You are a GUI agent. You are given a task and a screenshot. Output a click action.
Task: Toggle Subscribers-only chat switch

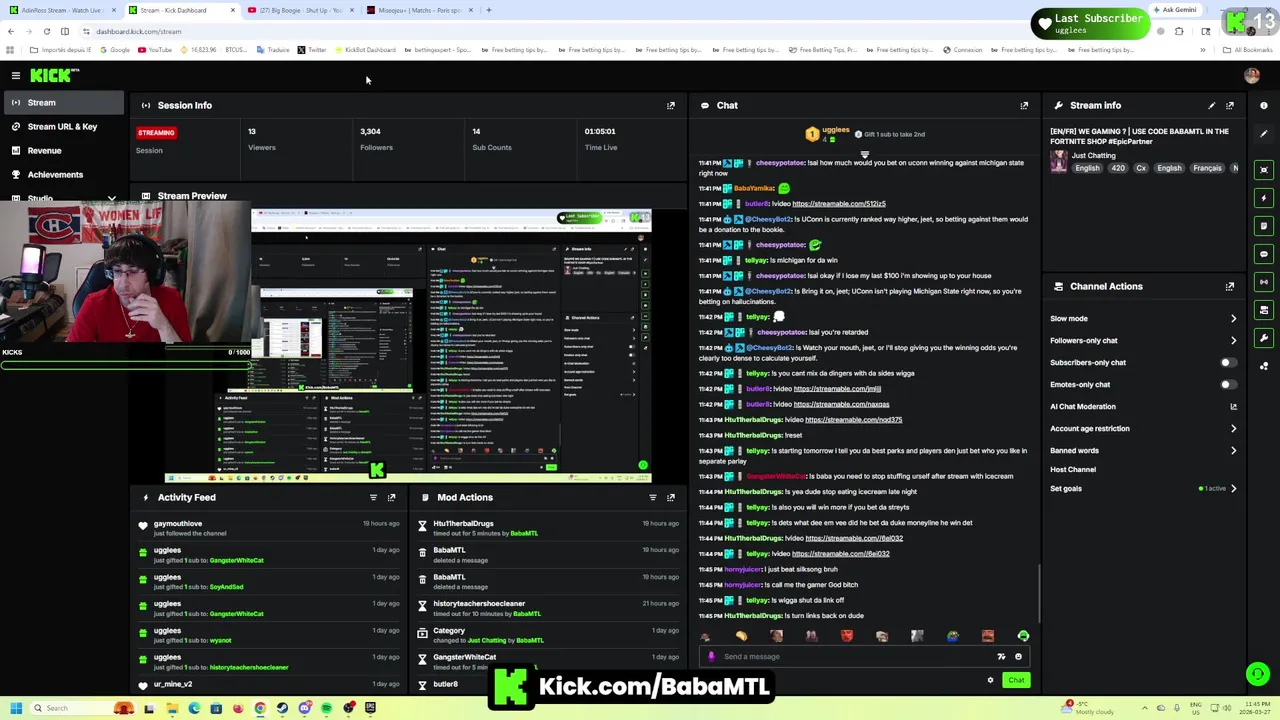click(1228, 363)
